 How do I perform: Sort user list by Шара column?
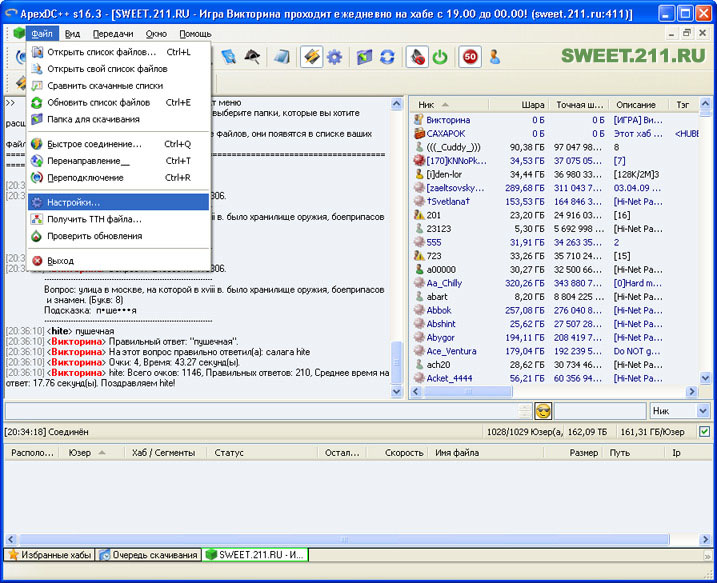click(519, 105)
